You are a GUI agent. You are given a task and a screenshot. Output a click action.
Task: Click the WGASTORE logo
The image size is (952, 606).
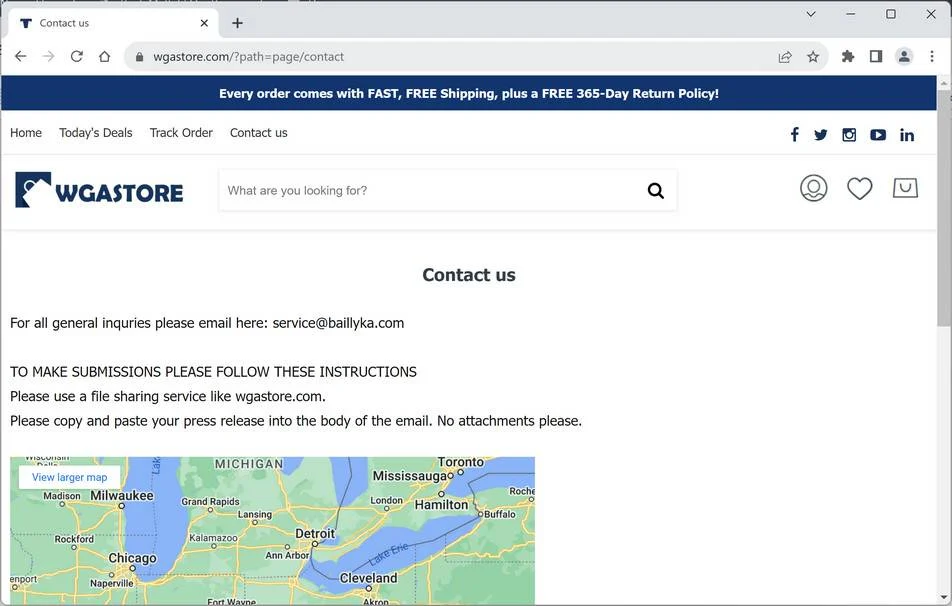[x=99, y=190]
